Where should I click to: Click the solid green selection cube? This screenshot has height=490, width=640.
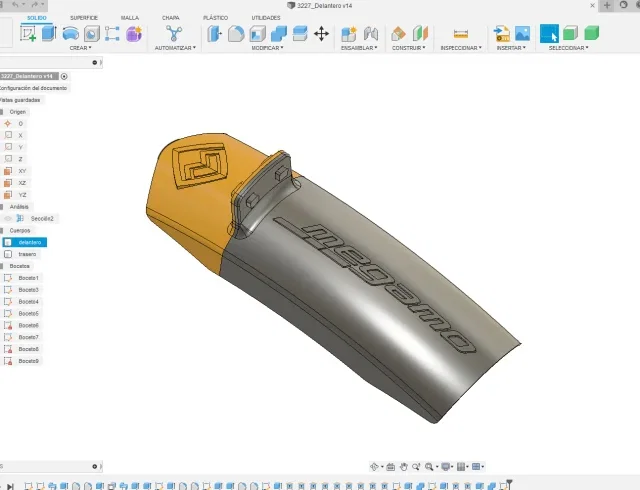pyautogui.click(x=591, y=33)
